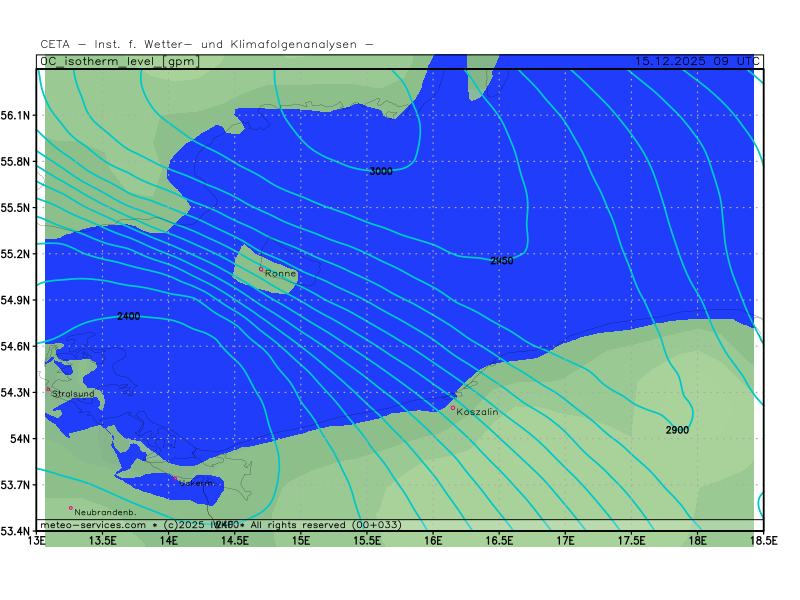The height and width of the screenshot is (600, 800).
Task: Select the 2450 contour label near map center
Action: pos(502,261)
